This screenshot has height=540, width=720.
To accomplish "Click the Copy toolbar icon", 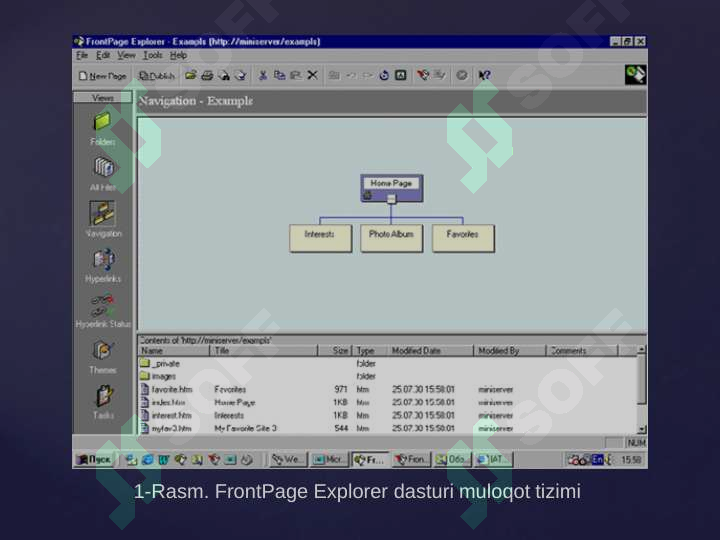I will tap(279, 75).
